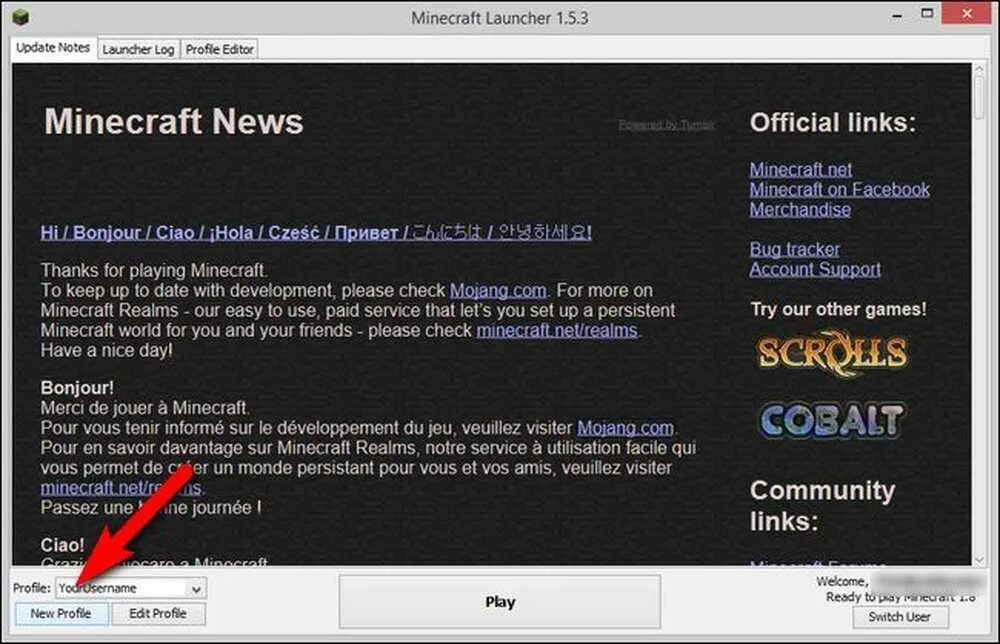Open the Scrolls game logo
This screenshot has width=1000, height=644.
[x=832, y=353]
